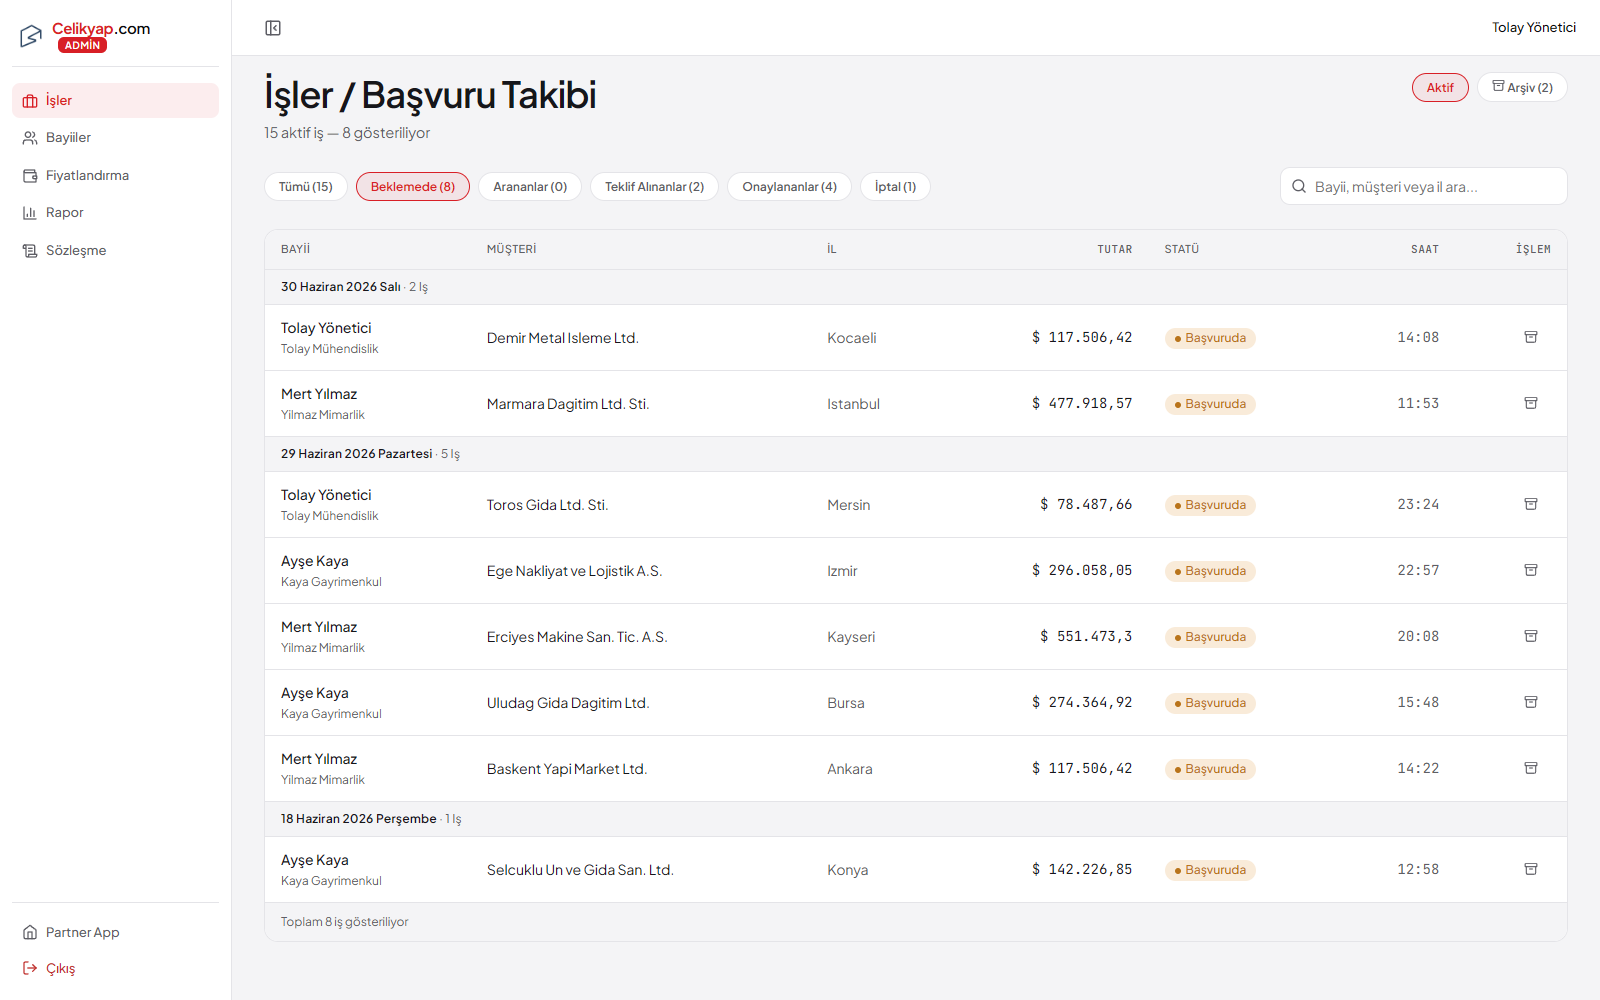The image size is (1600, 1000).
Task: Open Arşiv (2) view
Action: click(x=1522, y=88)
